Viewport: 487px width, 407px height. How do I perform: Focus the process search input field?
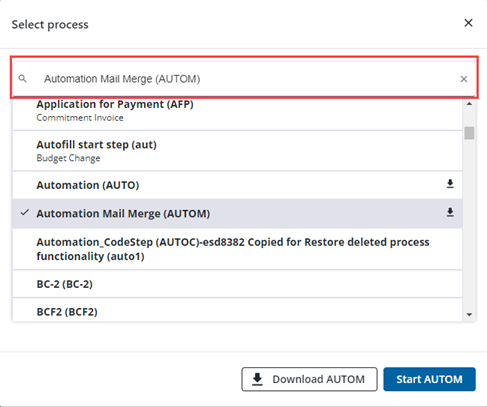point(244,79)
